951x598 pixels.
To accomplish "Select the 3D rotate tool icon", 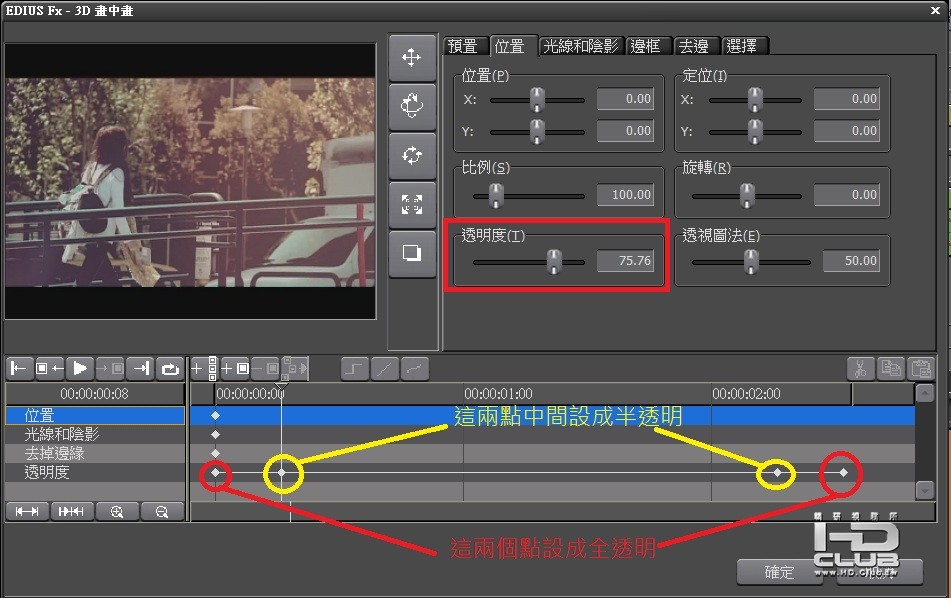I will (x=412, y=107).
